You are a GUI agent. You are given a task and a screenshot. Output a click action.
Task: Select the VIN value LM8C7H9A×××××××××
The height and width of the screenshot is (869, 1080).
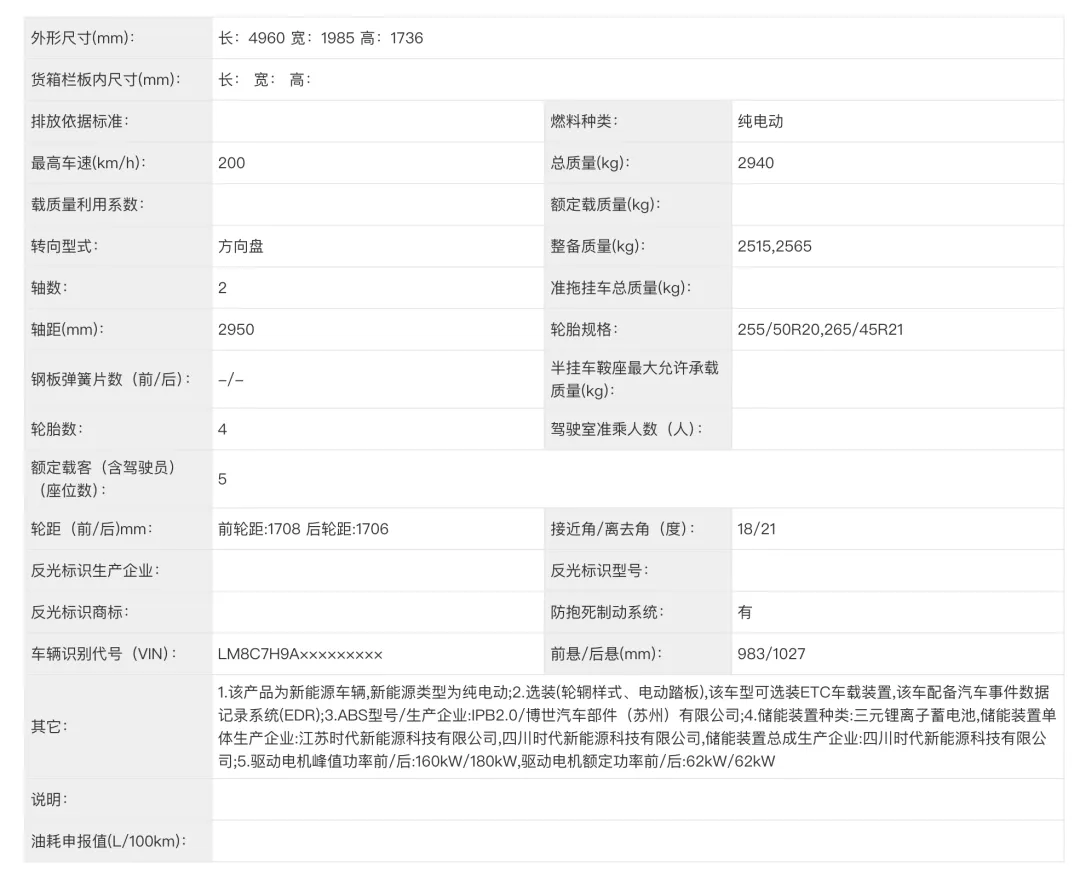tap(300, 653)
